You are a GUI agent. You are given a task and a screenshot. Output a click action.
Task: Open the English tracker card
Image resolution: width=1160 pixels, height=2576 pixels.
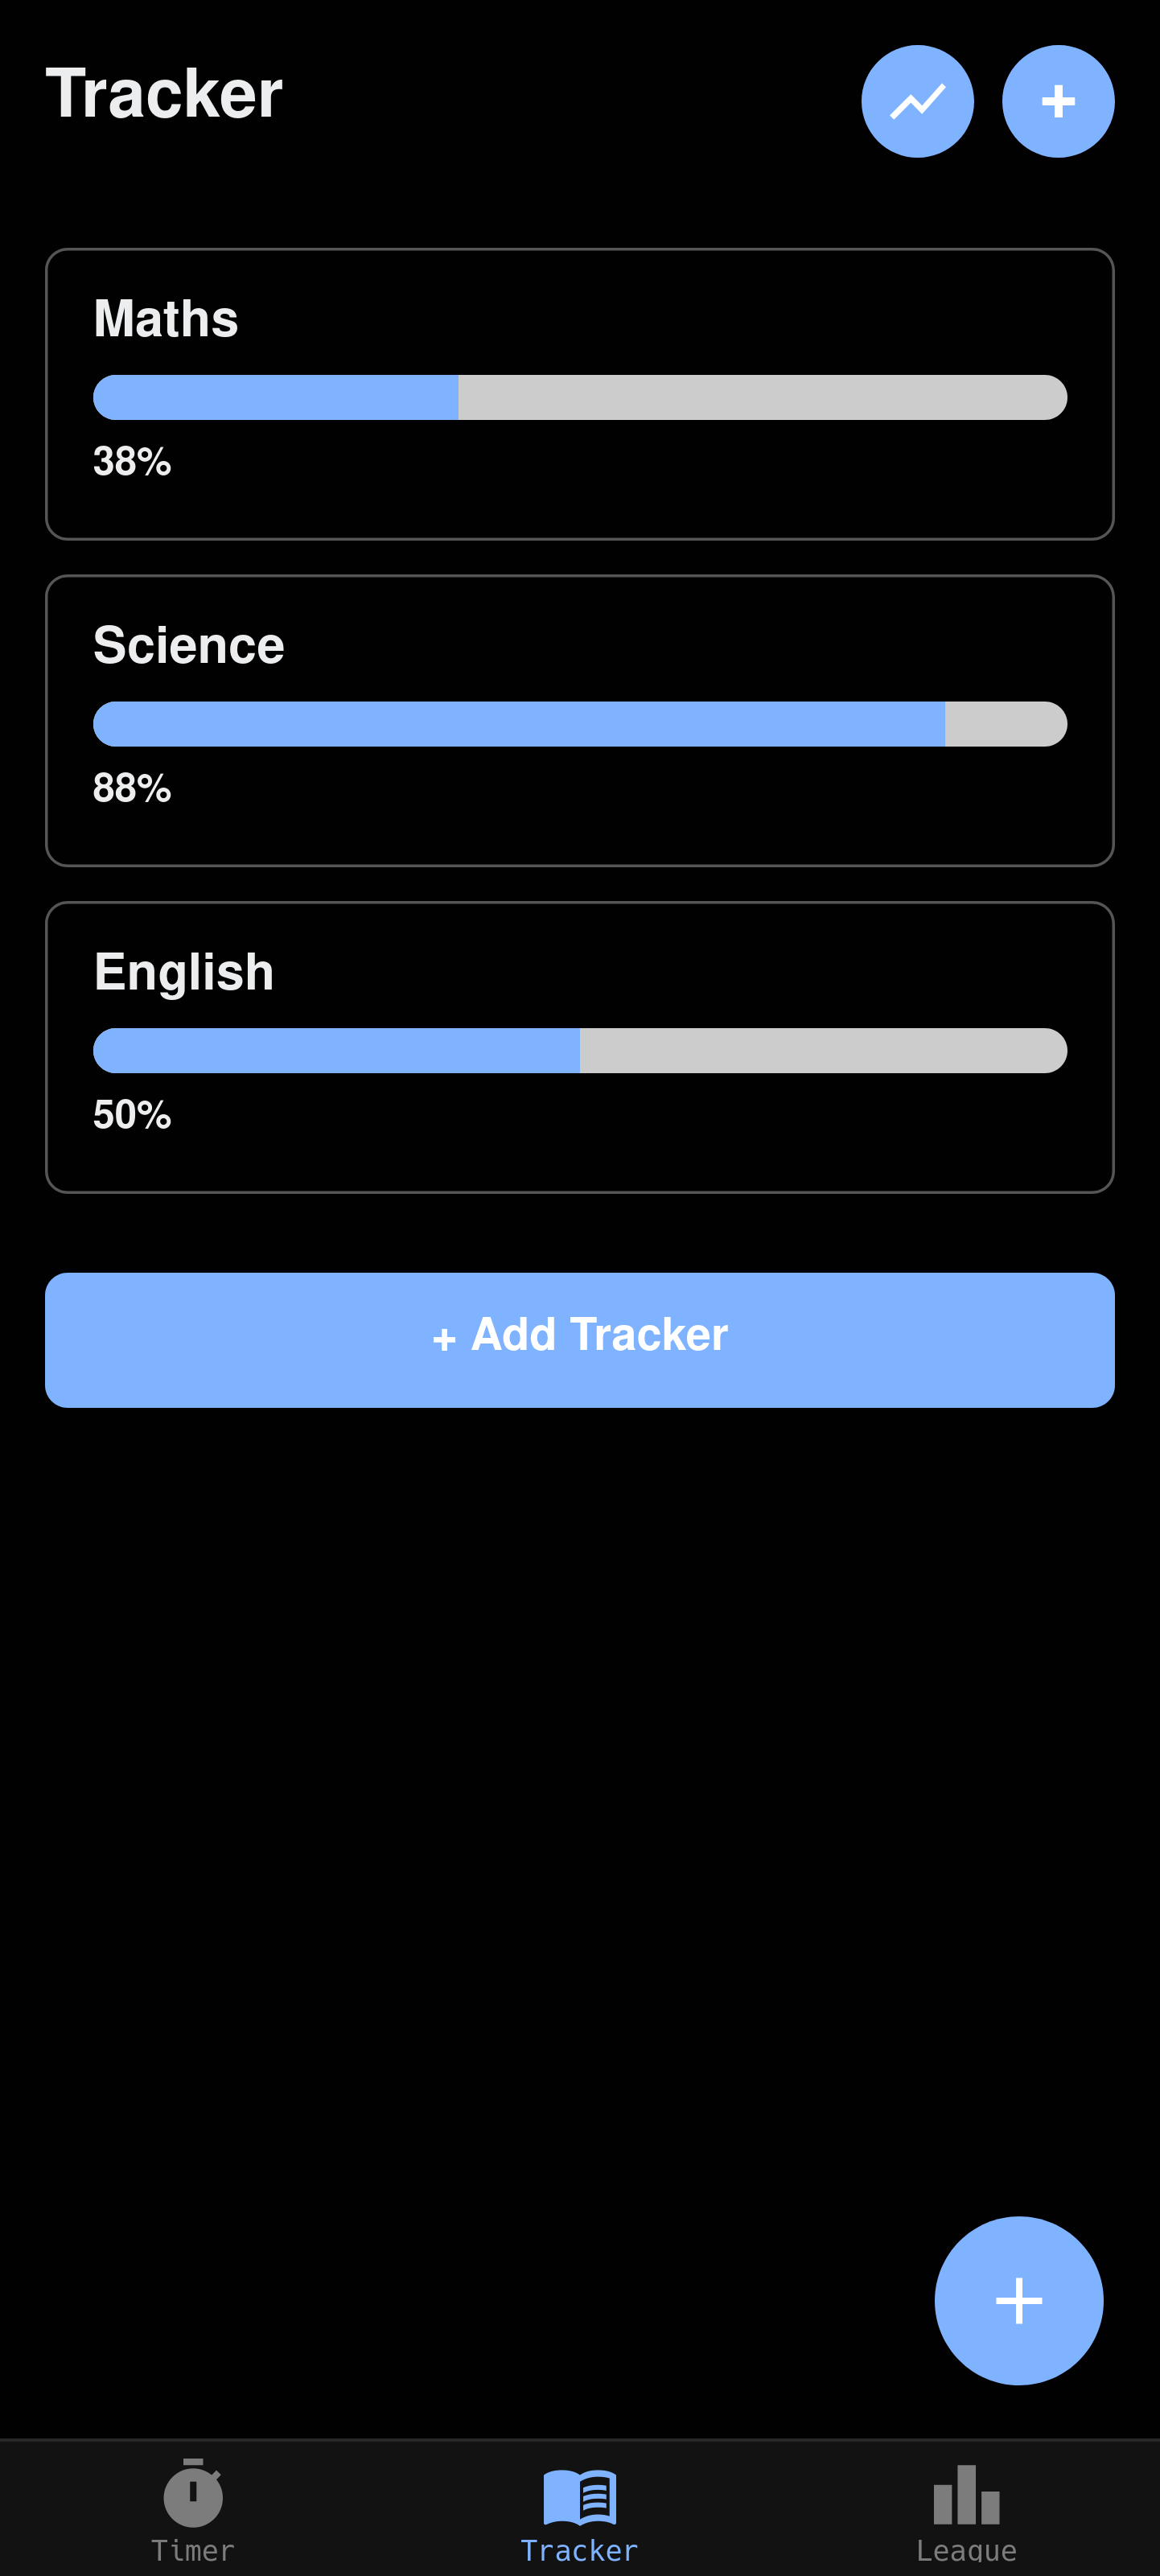(580, 1046)
